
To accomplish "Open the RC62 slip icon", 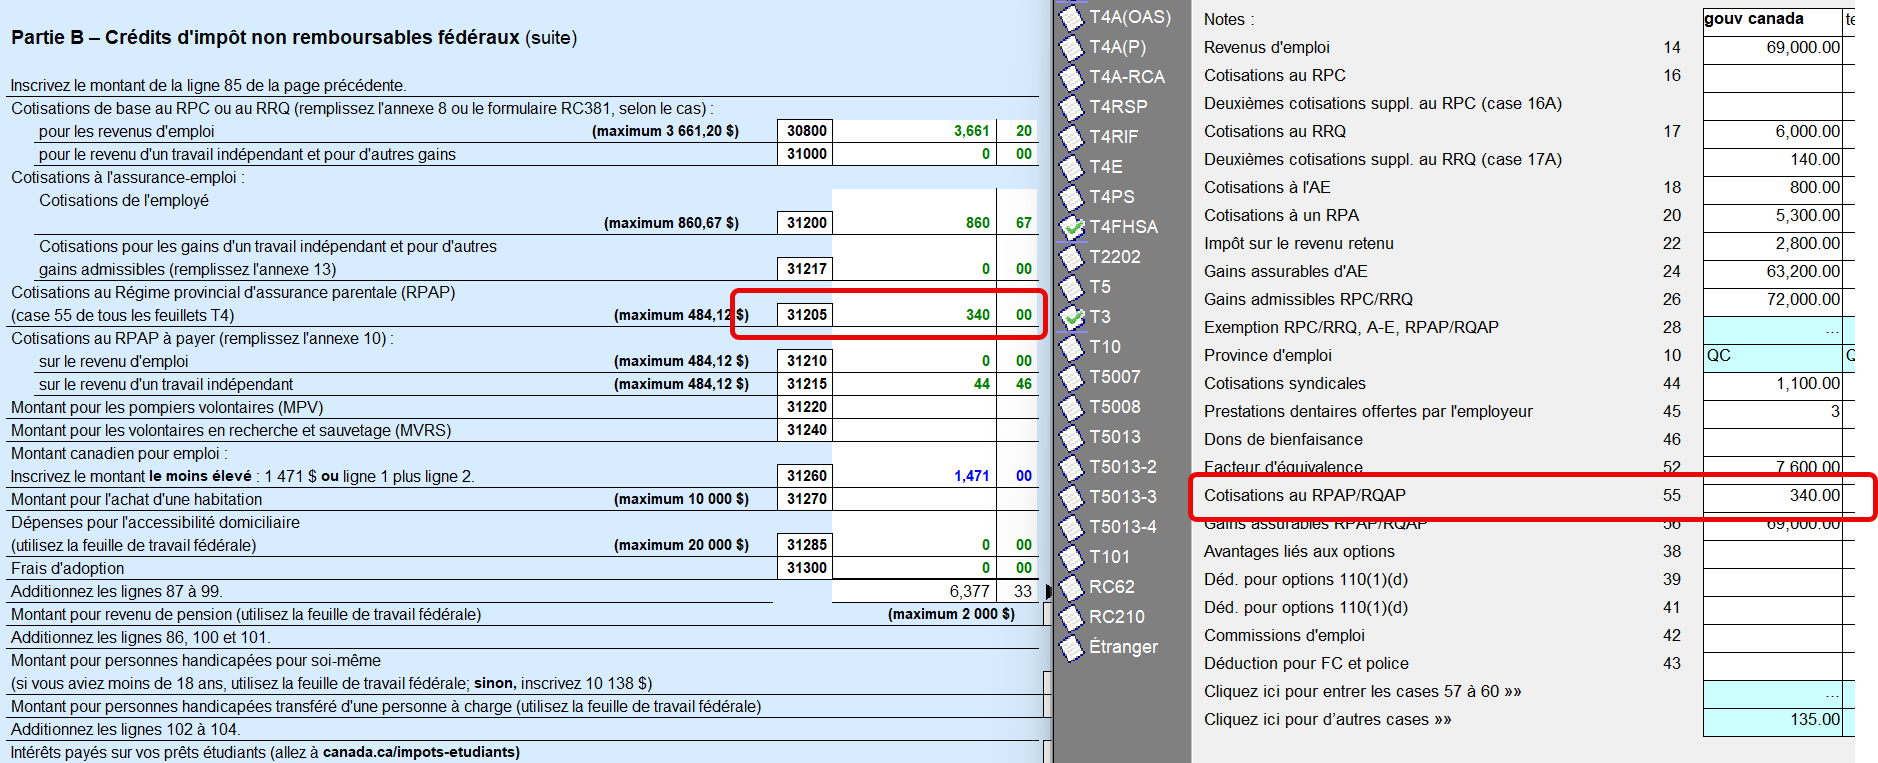I will (1072, 587).
